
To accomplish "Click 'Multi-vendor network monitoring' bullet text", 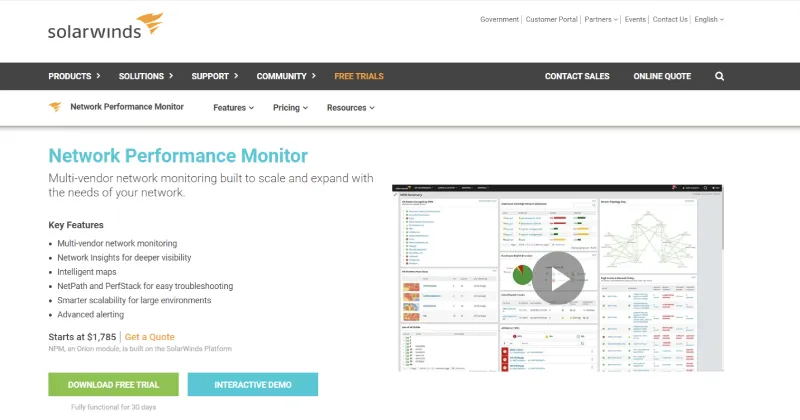I will tap(117, 243).
